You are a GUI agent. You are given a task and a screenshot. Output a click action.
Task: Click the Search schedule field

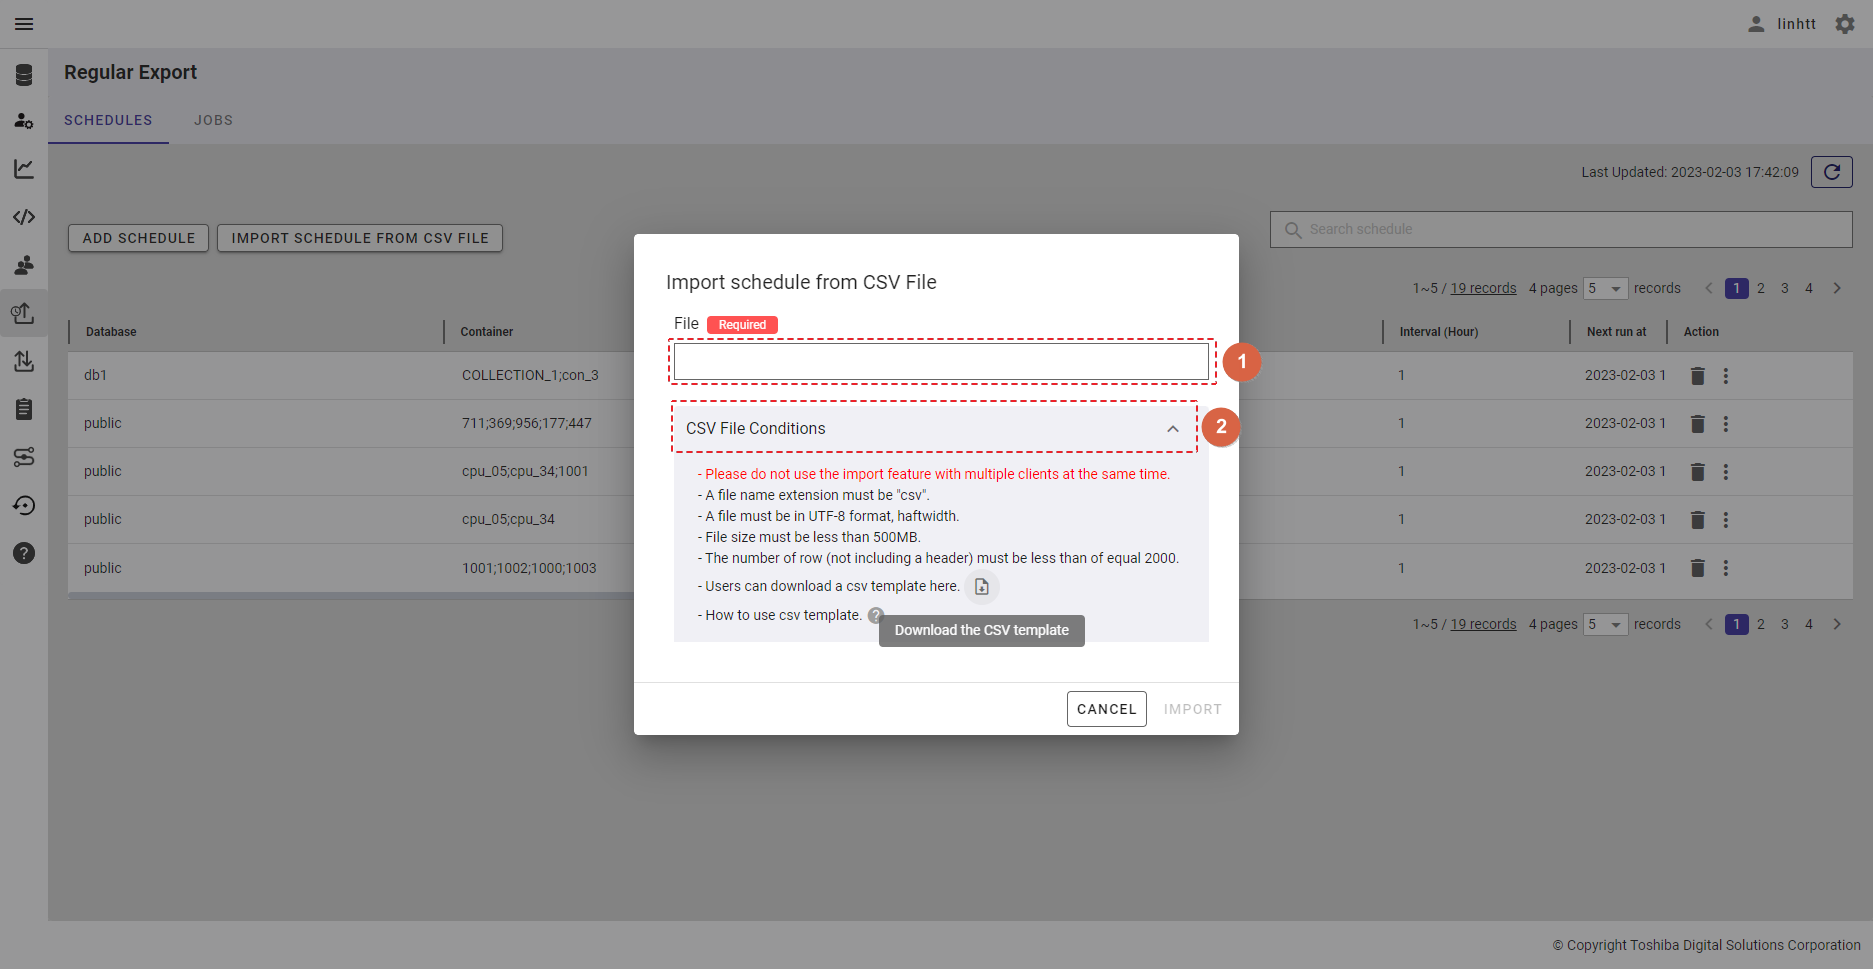(1561, 229)
